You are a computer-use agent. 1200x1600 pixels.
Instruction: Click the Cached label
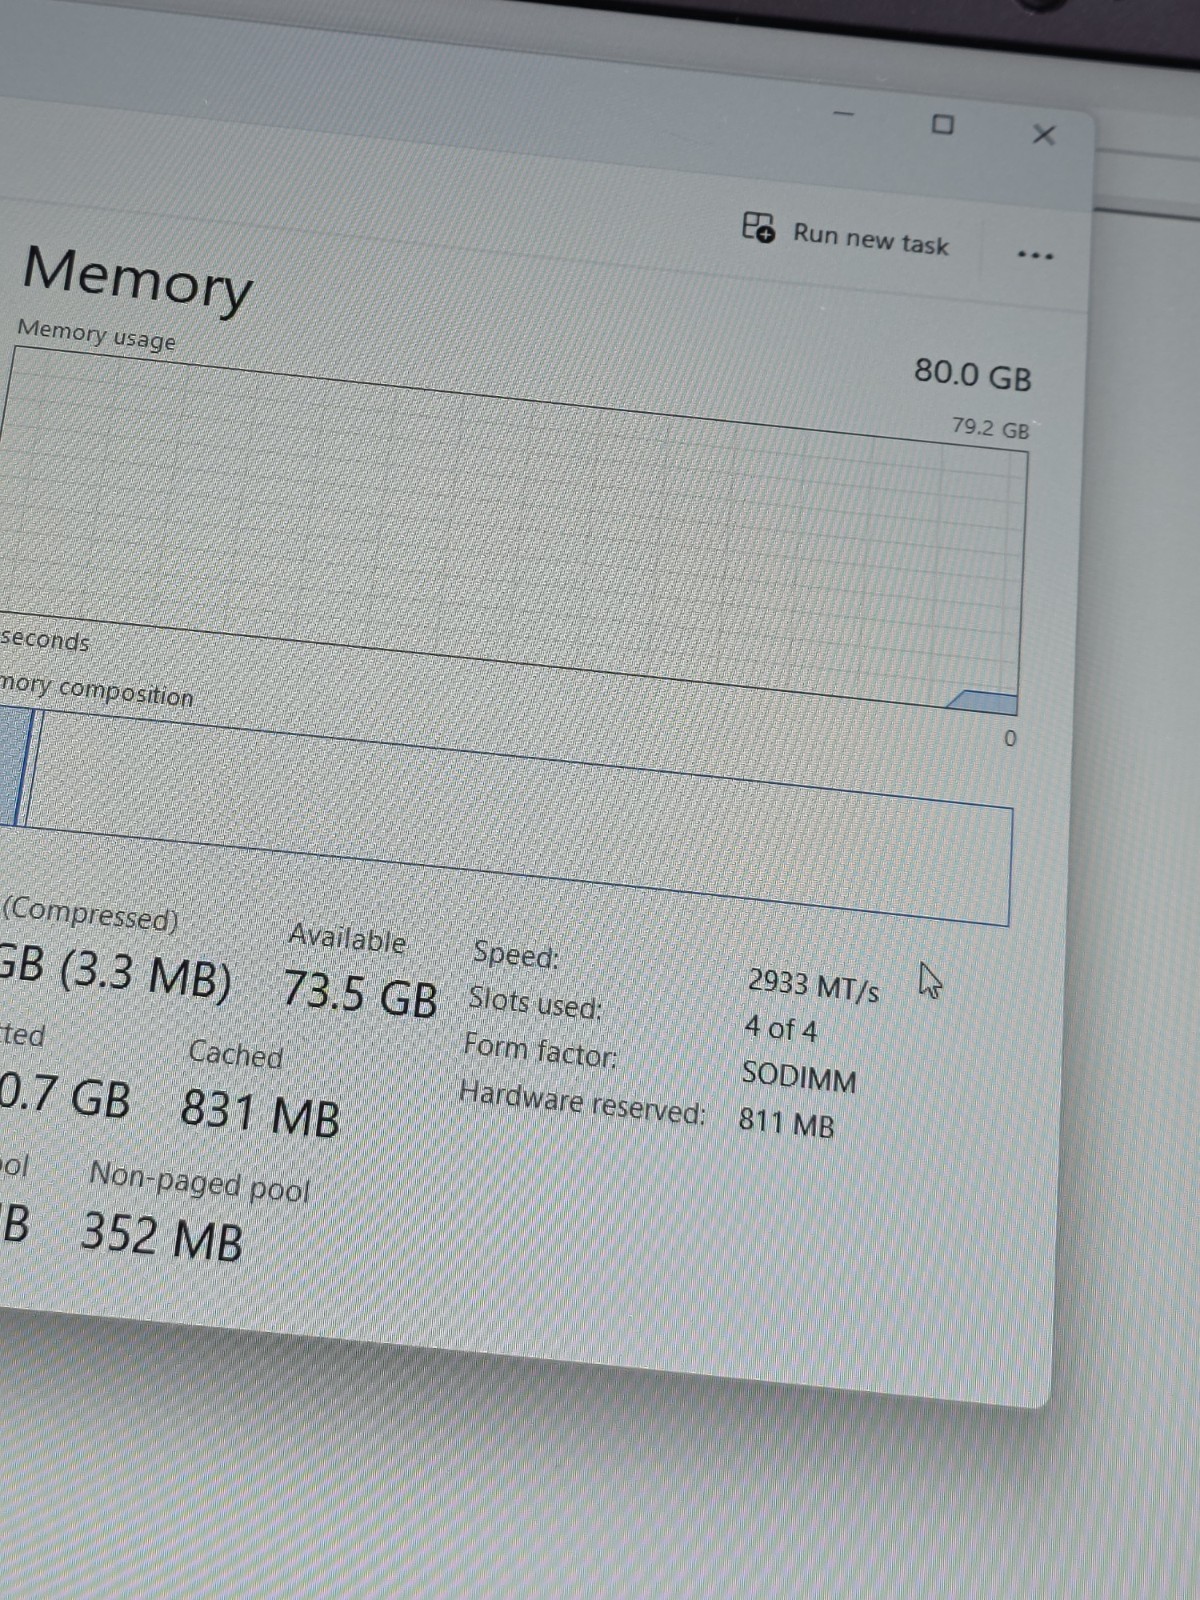coord(236,1053)
